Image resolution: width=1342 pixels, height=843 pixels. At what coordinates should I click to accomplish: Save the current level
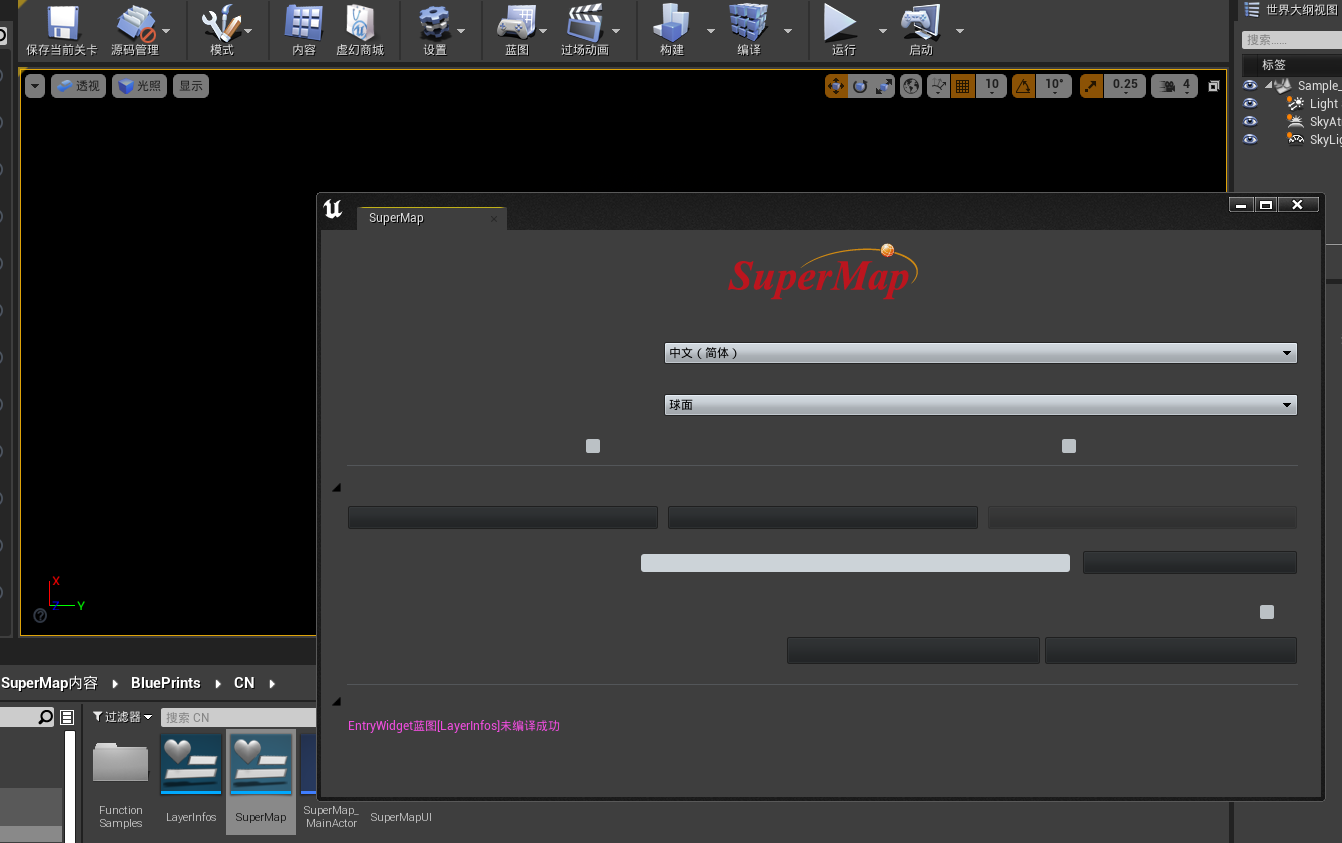(62, 31)
